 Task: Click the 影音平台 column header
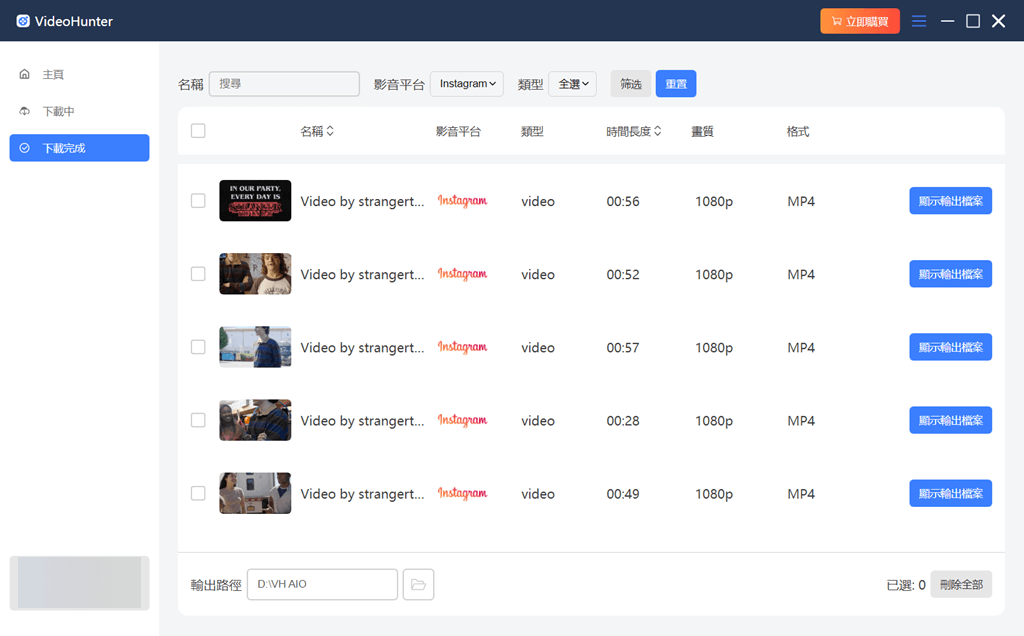(x=458, y=131)
